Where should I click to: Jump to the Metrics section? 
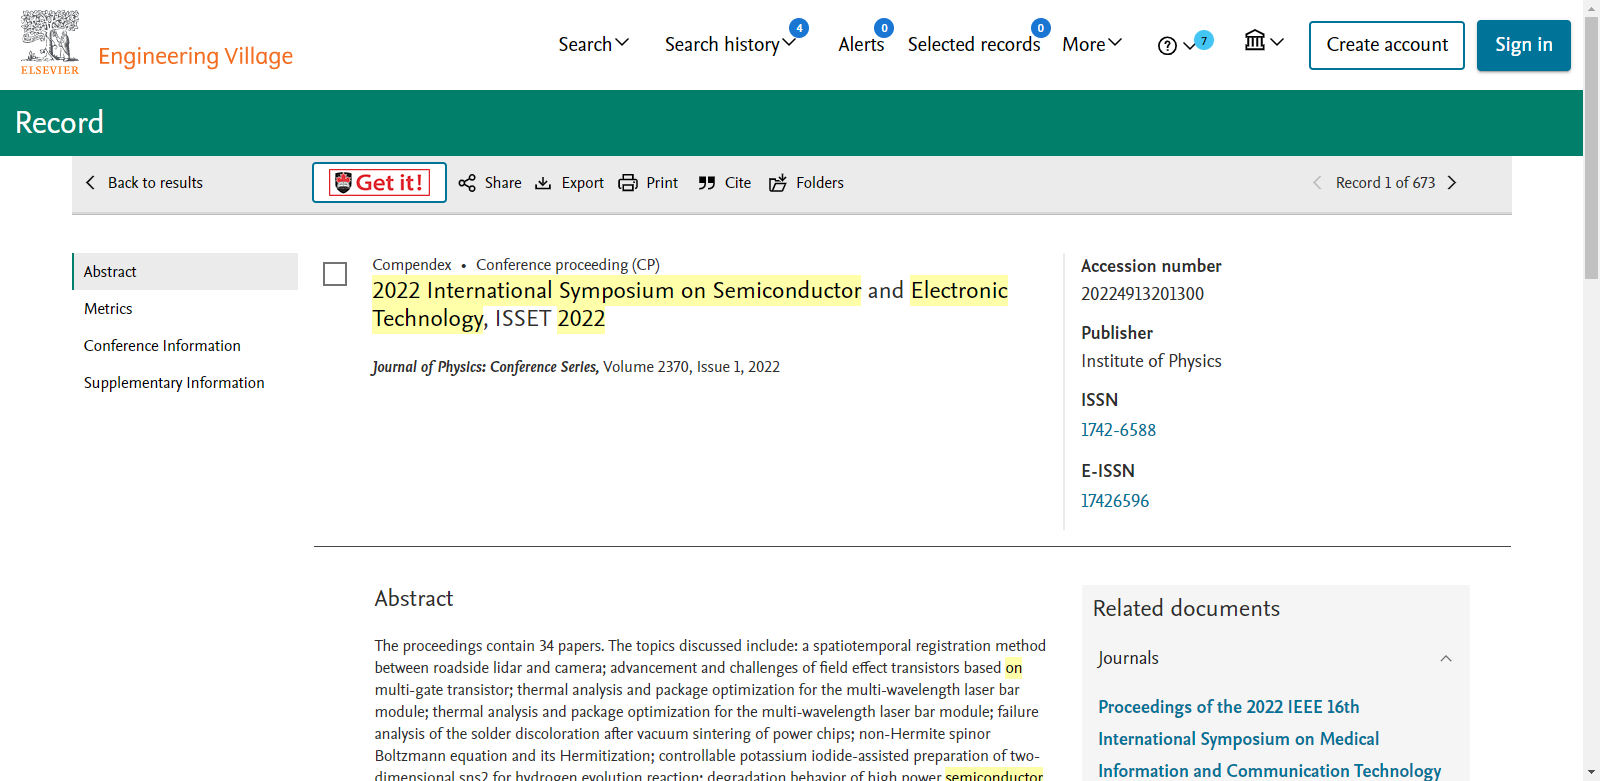(108, 309)
